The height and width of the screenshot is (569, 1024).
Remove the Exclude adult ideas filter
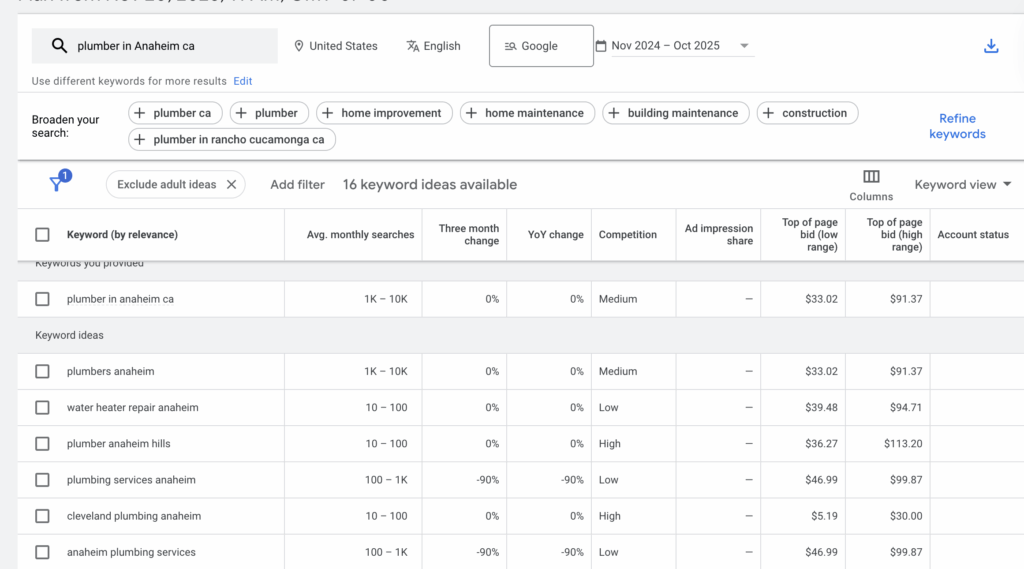click(x=231, y=184)
